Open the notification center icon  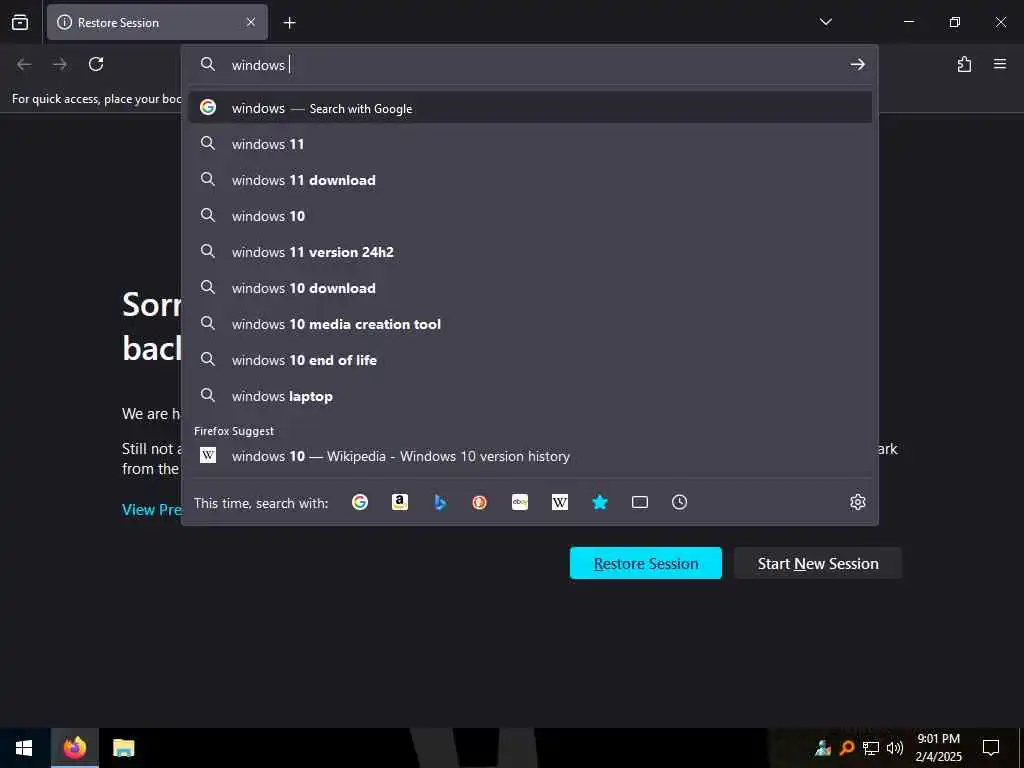[x=991, y=748]
